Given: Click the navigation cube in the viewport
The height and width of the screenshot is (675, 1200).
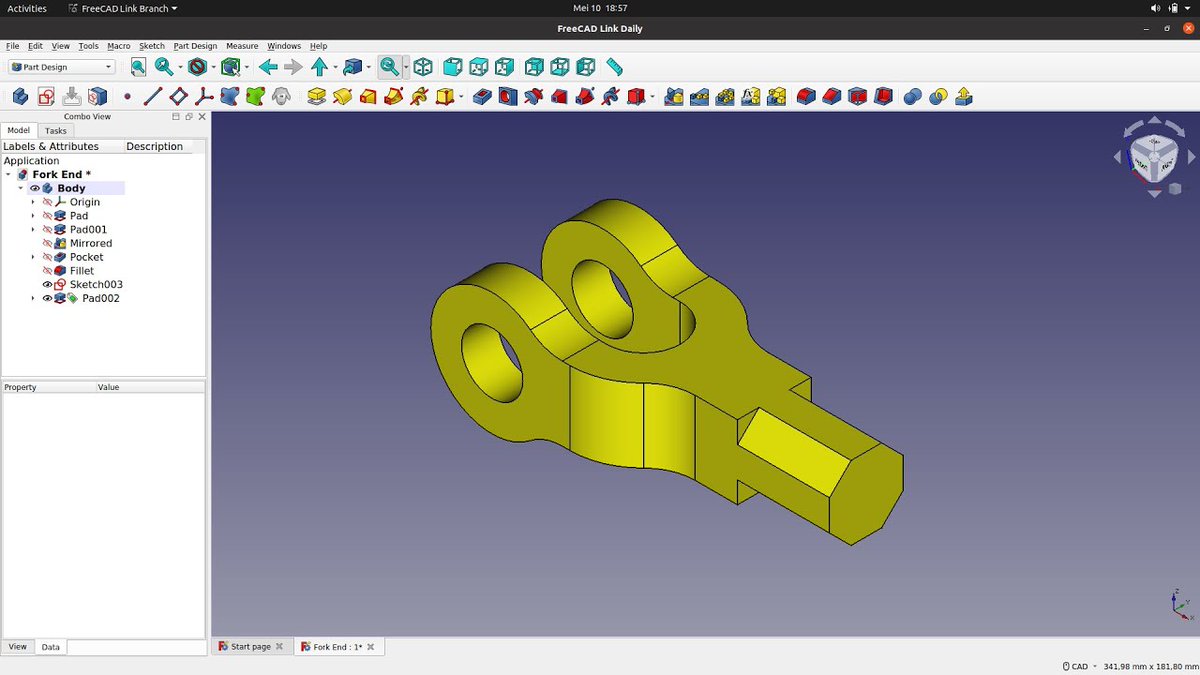Looking at the screenshot, I should 1154,156.
